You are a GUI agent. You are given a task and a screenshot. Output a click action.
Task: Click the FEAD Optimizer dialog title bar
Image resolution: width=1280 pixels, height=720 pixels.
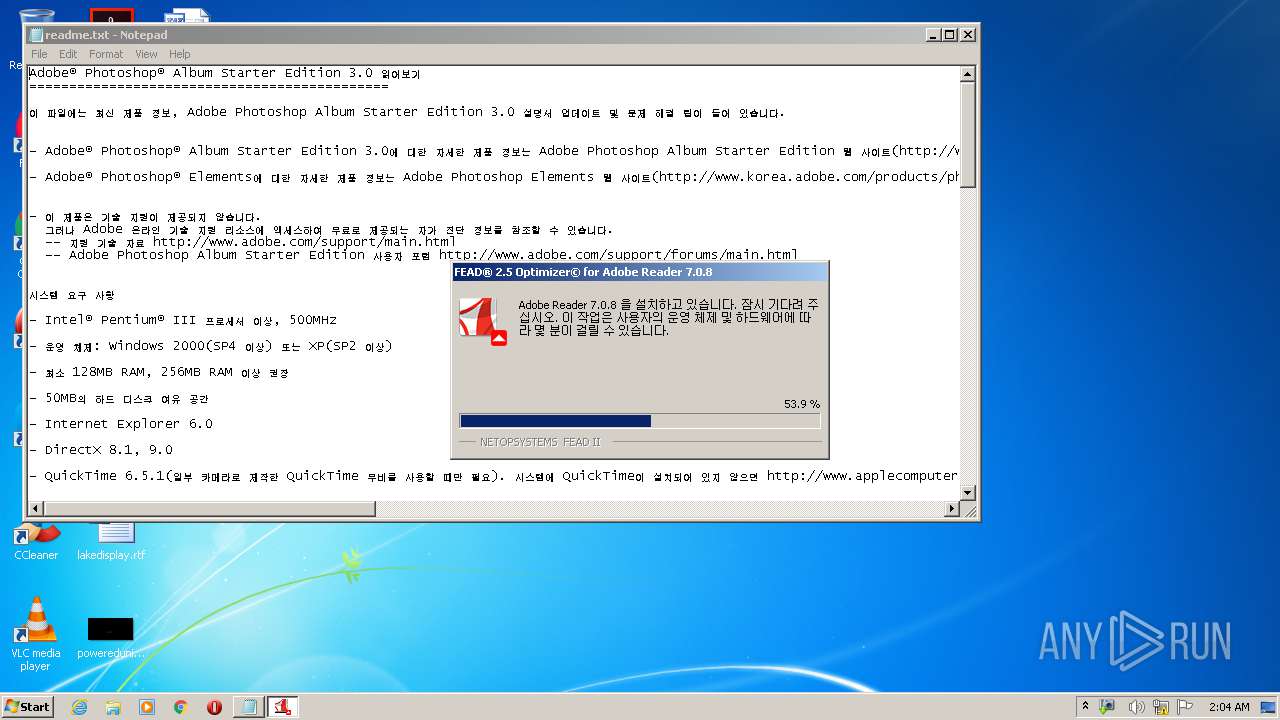[640, 272]
